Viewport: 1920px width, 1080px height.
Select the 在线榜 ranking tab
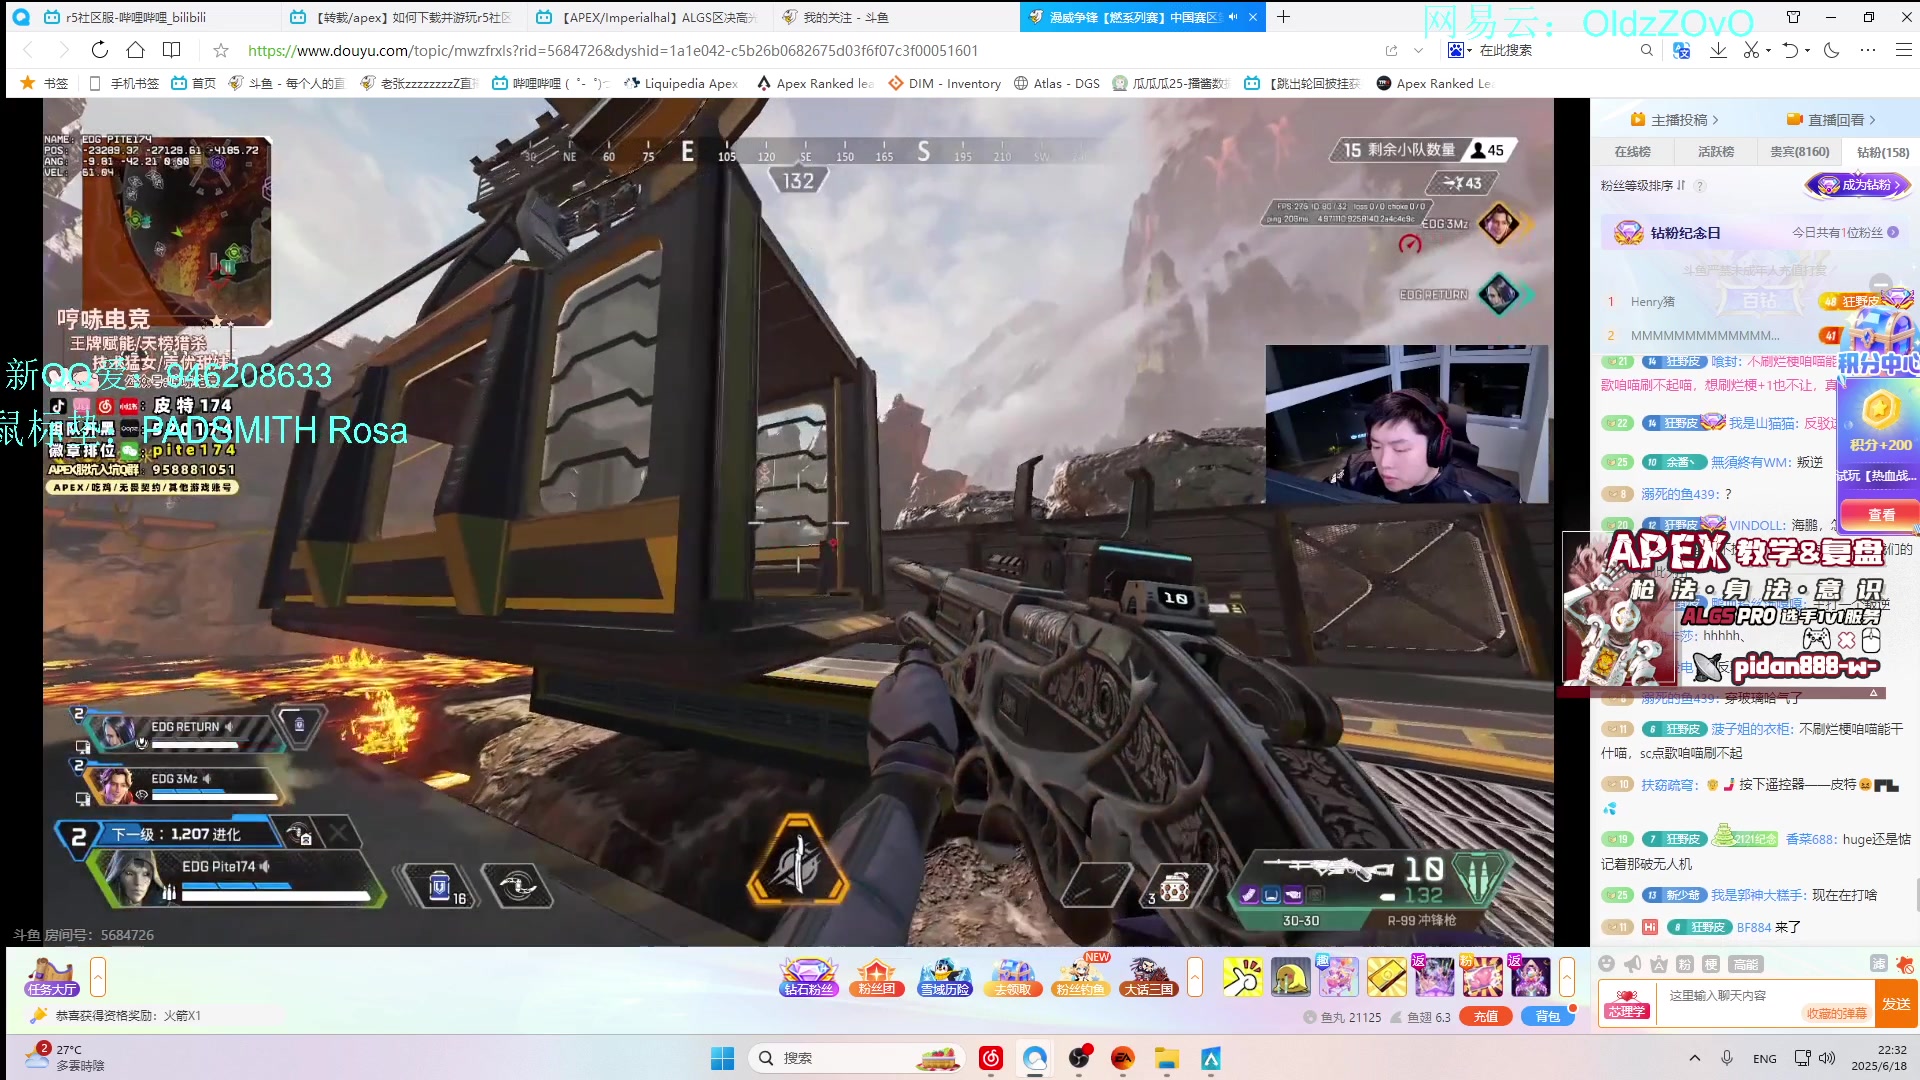tap(1632, 152)
